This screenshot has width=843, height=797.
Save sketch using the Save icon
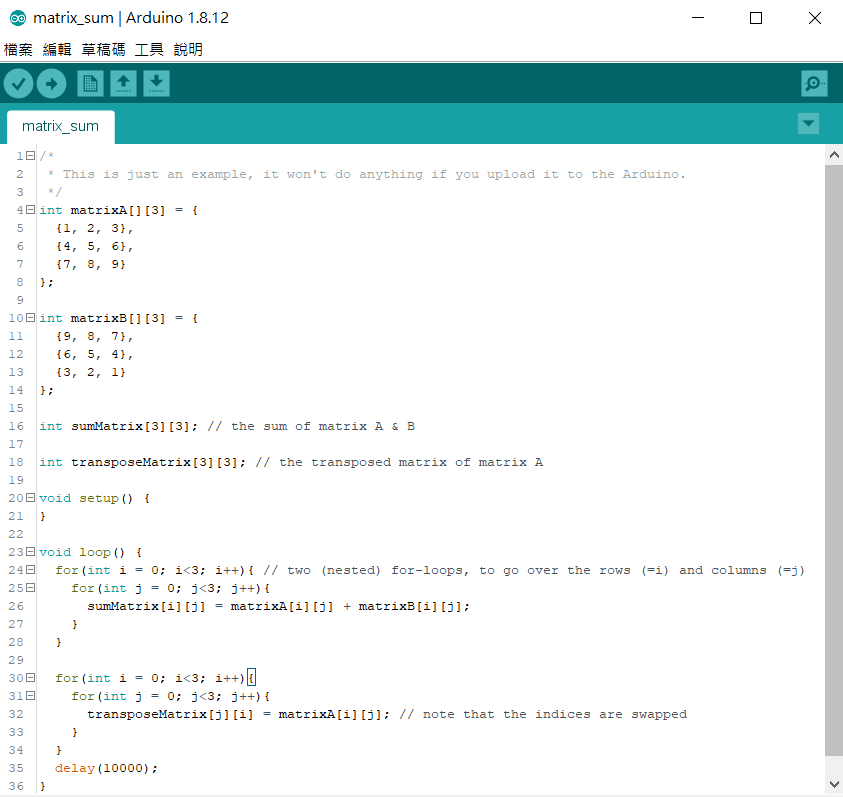[x=156, y=84]
